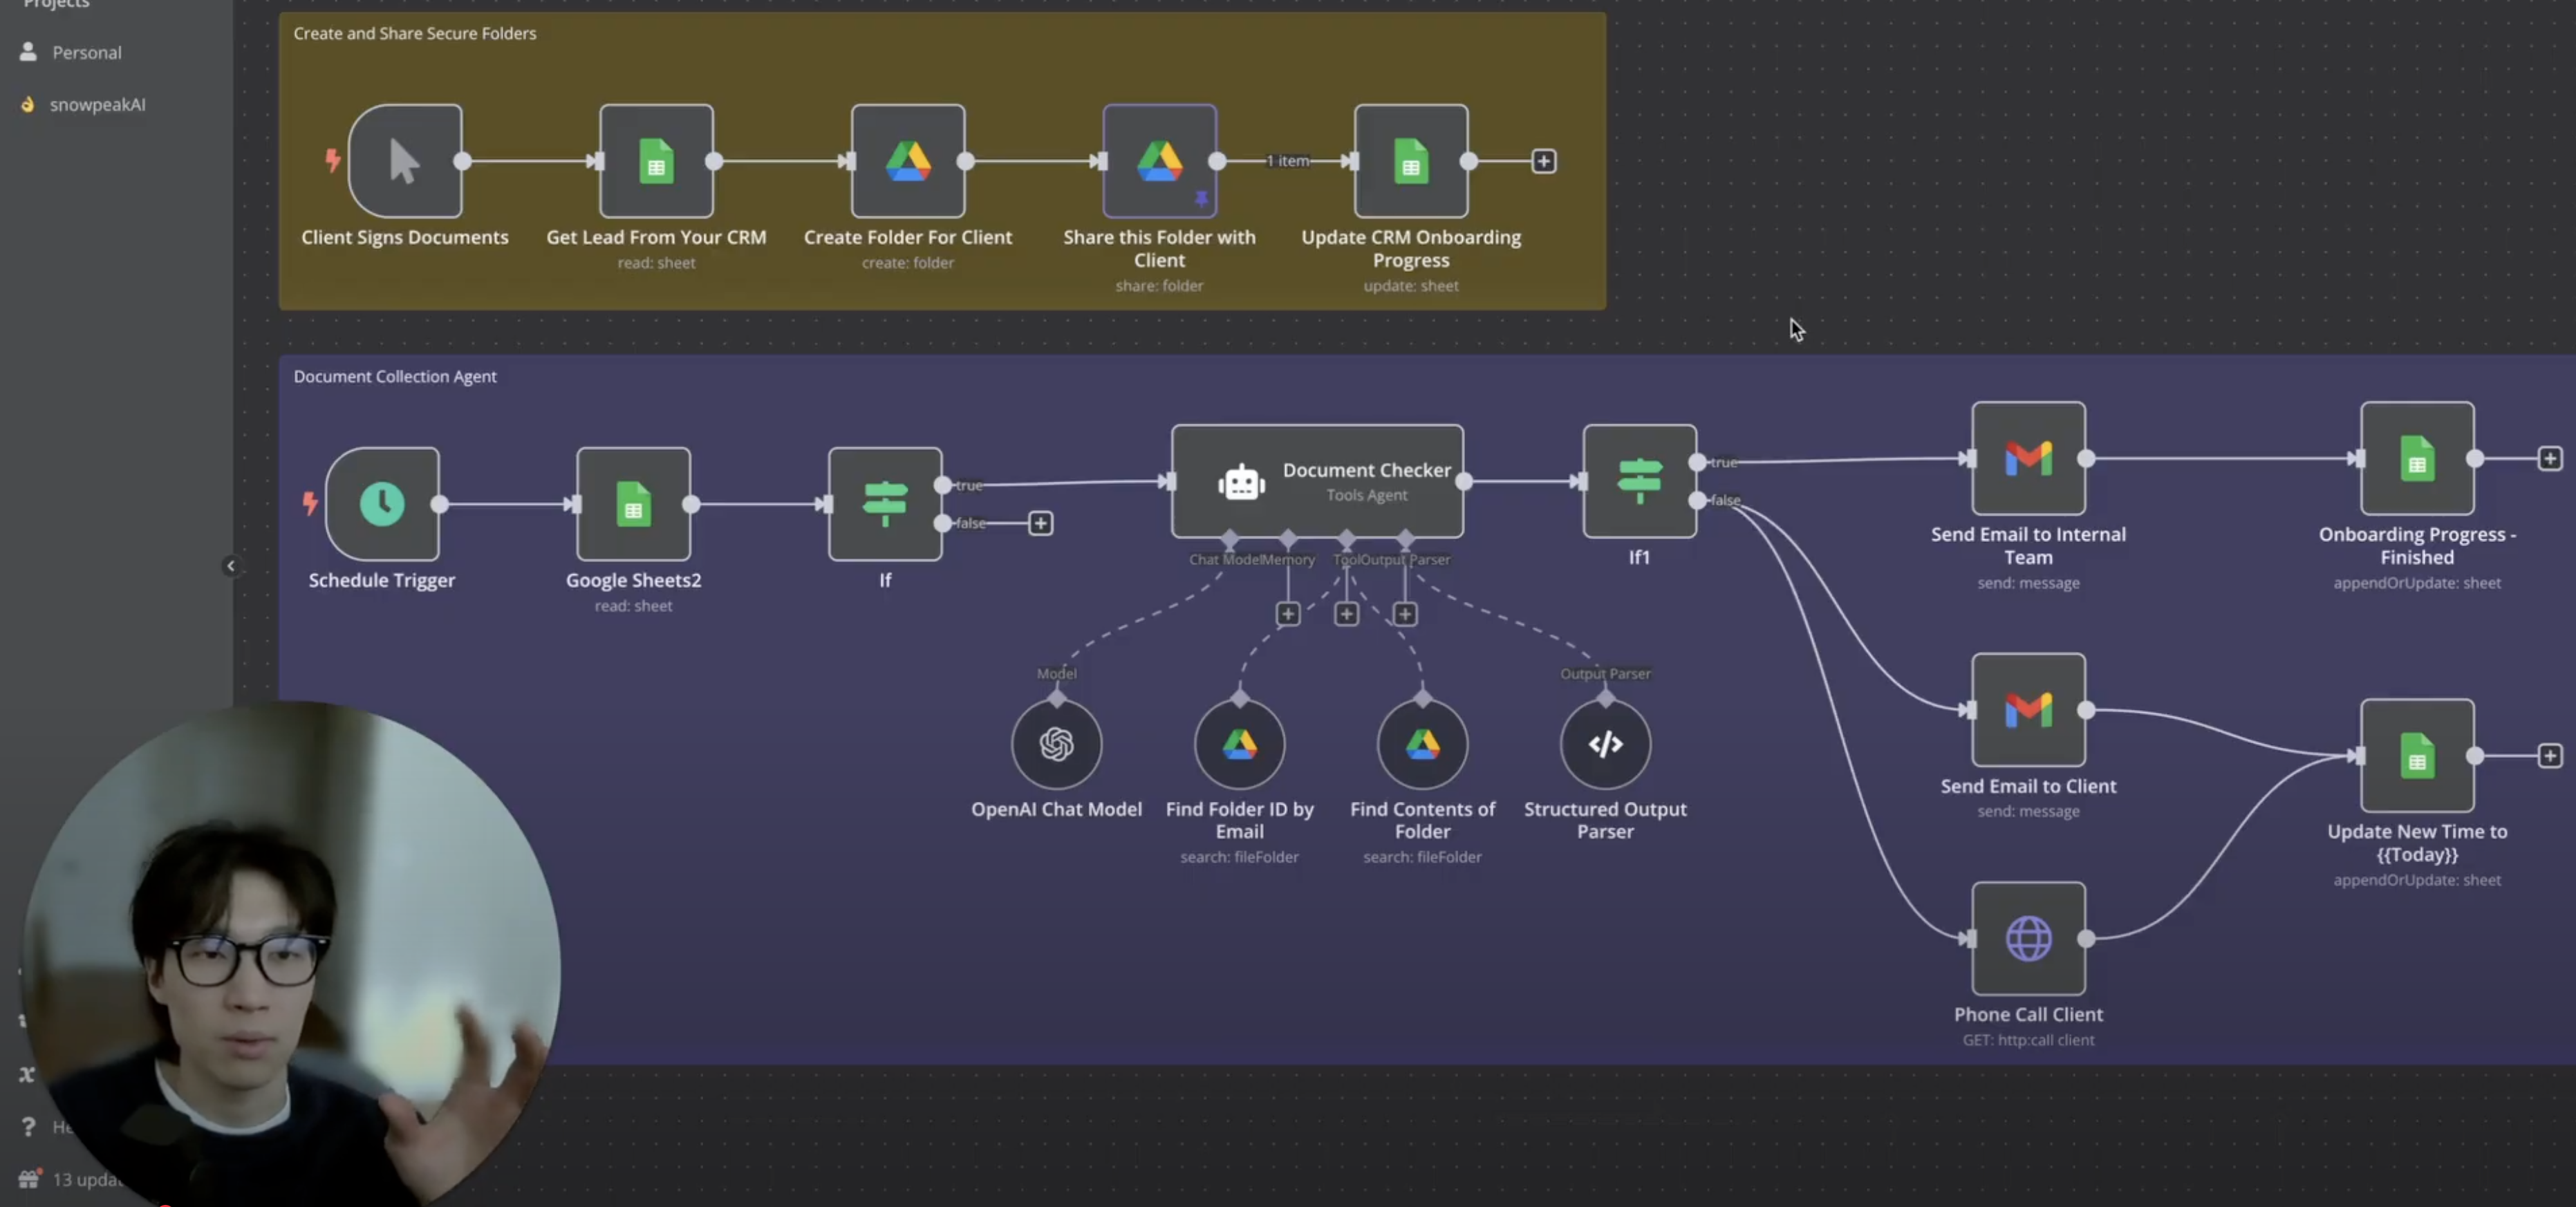
Task: Add a node after If false branch
Action: (x=1040, y=523)
